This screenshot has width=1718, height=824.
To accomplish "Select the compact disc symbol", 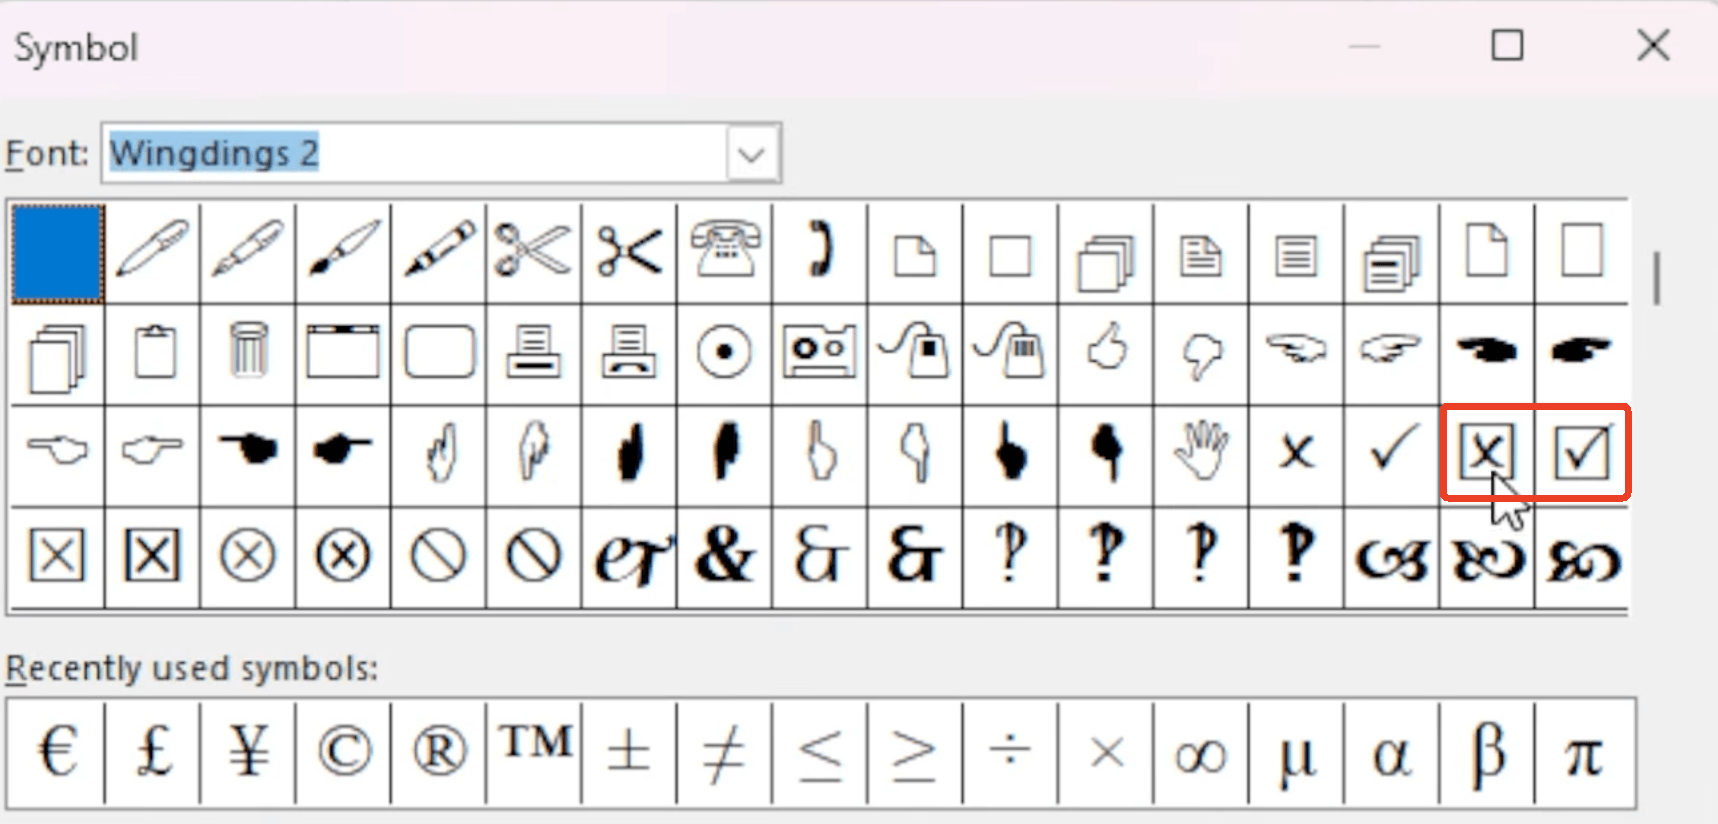I will pyautogui.click(x=725, y=352).
